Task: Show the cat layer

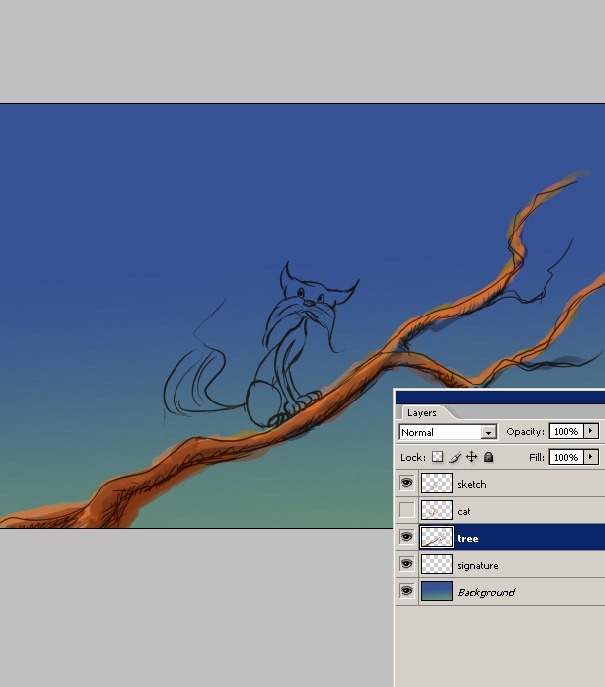Action: tap(406, 510)
